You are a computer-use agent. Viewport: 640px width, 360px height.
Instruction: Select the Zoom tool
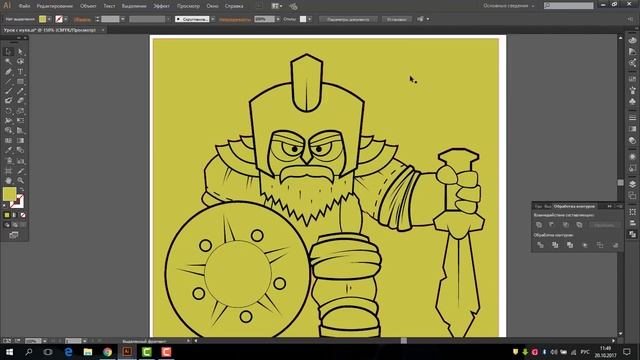pos(20,180)
